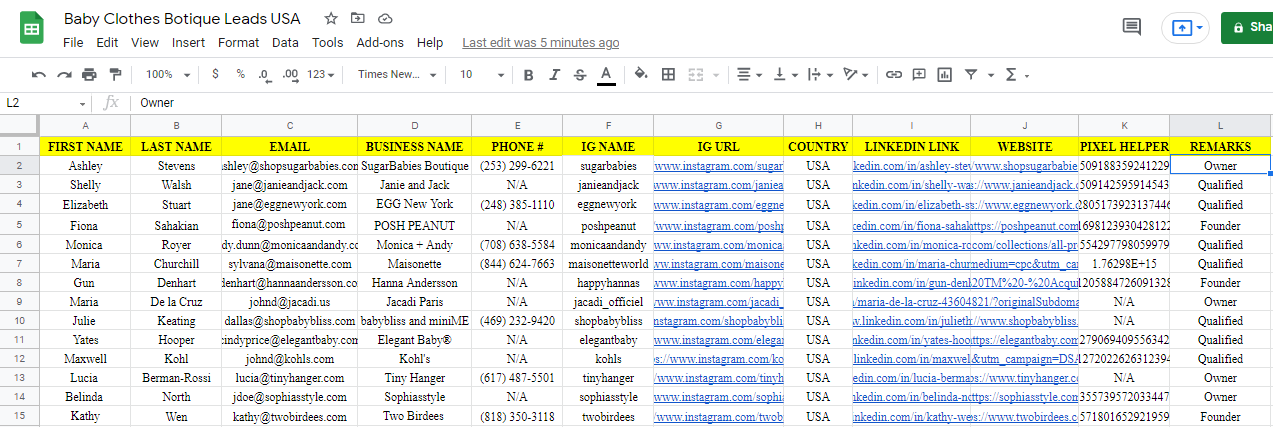Image resolution: width=1273 pixels, height=427 pixels.
Task: Click the Redo arrow icon
Action: point(64,74)
